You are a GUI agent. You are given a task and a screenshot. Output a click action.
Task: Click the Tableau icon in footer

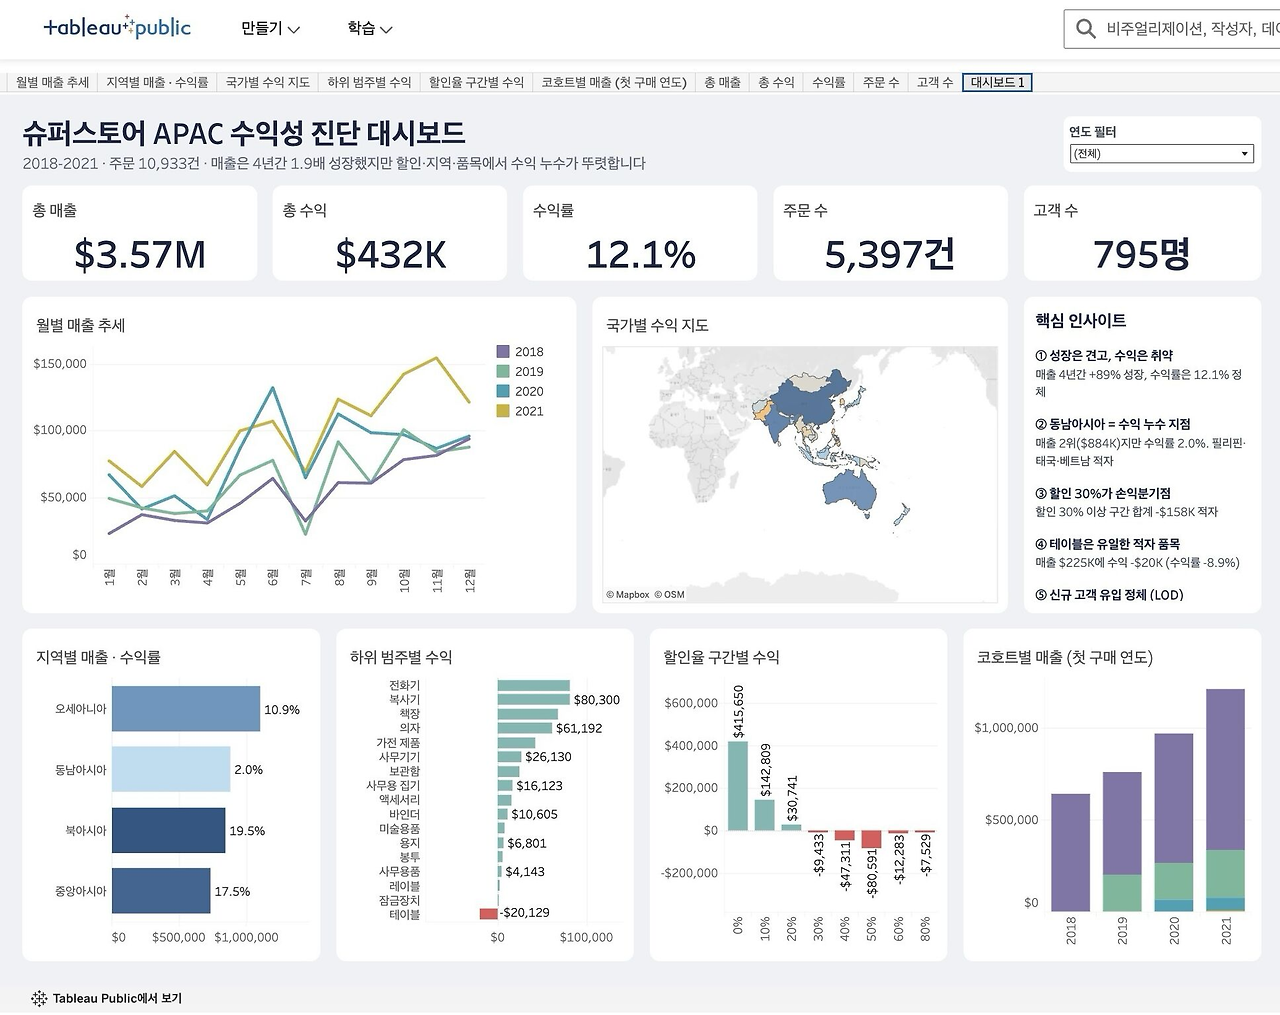[39, 998]
